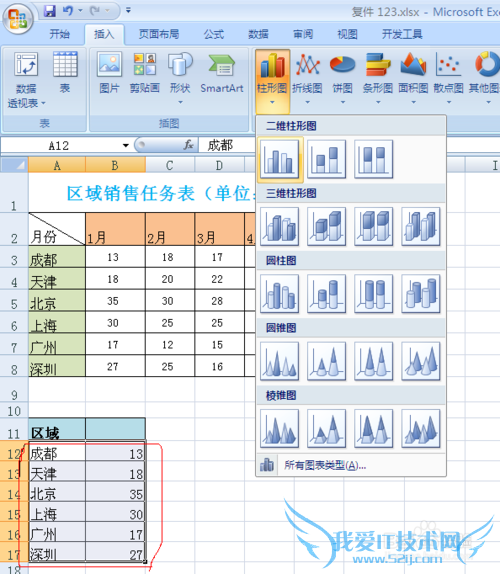Viewport: 500px width, 574px height.
Task: Select row 5 header
Action: pos(14,301)
